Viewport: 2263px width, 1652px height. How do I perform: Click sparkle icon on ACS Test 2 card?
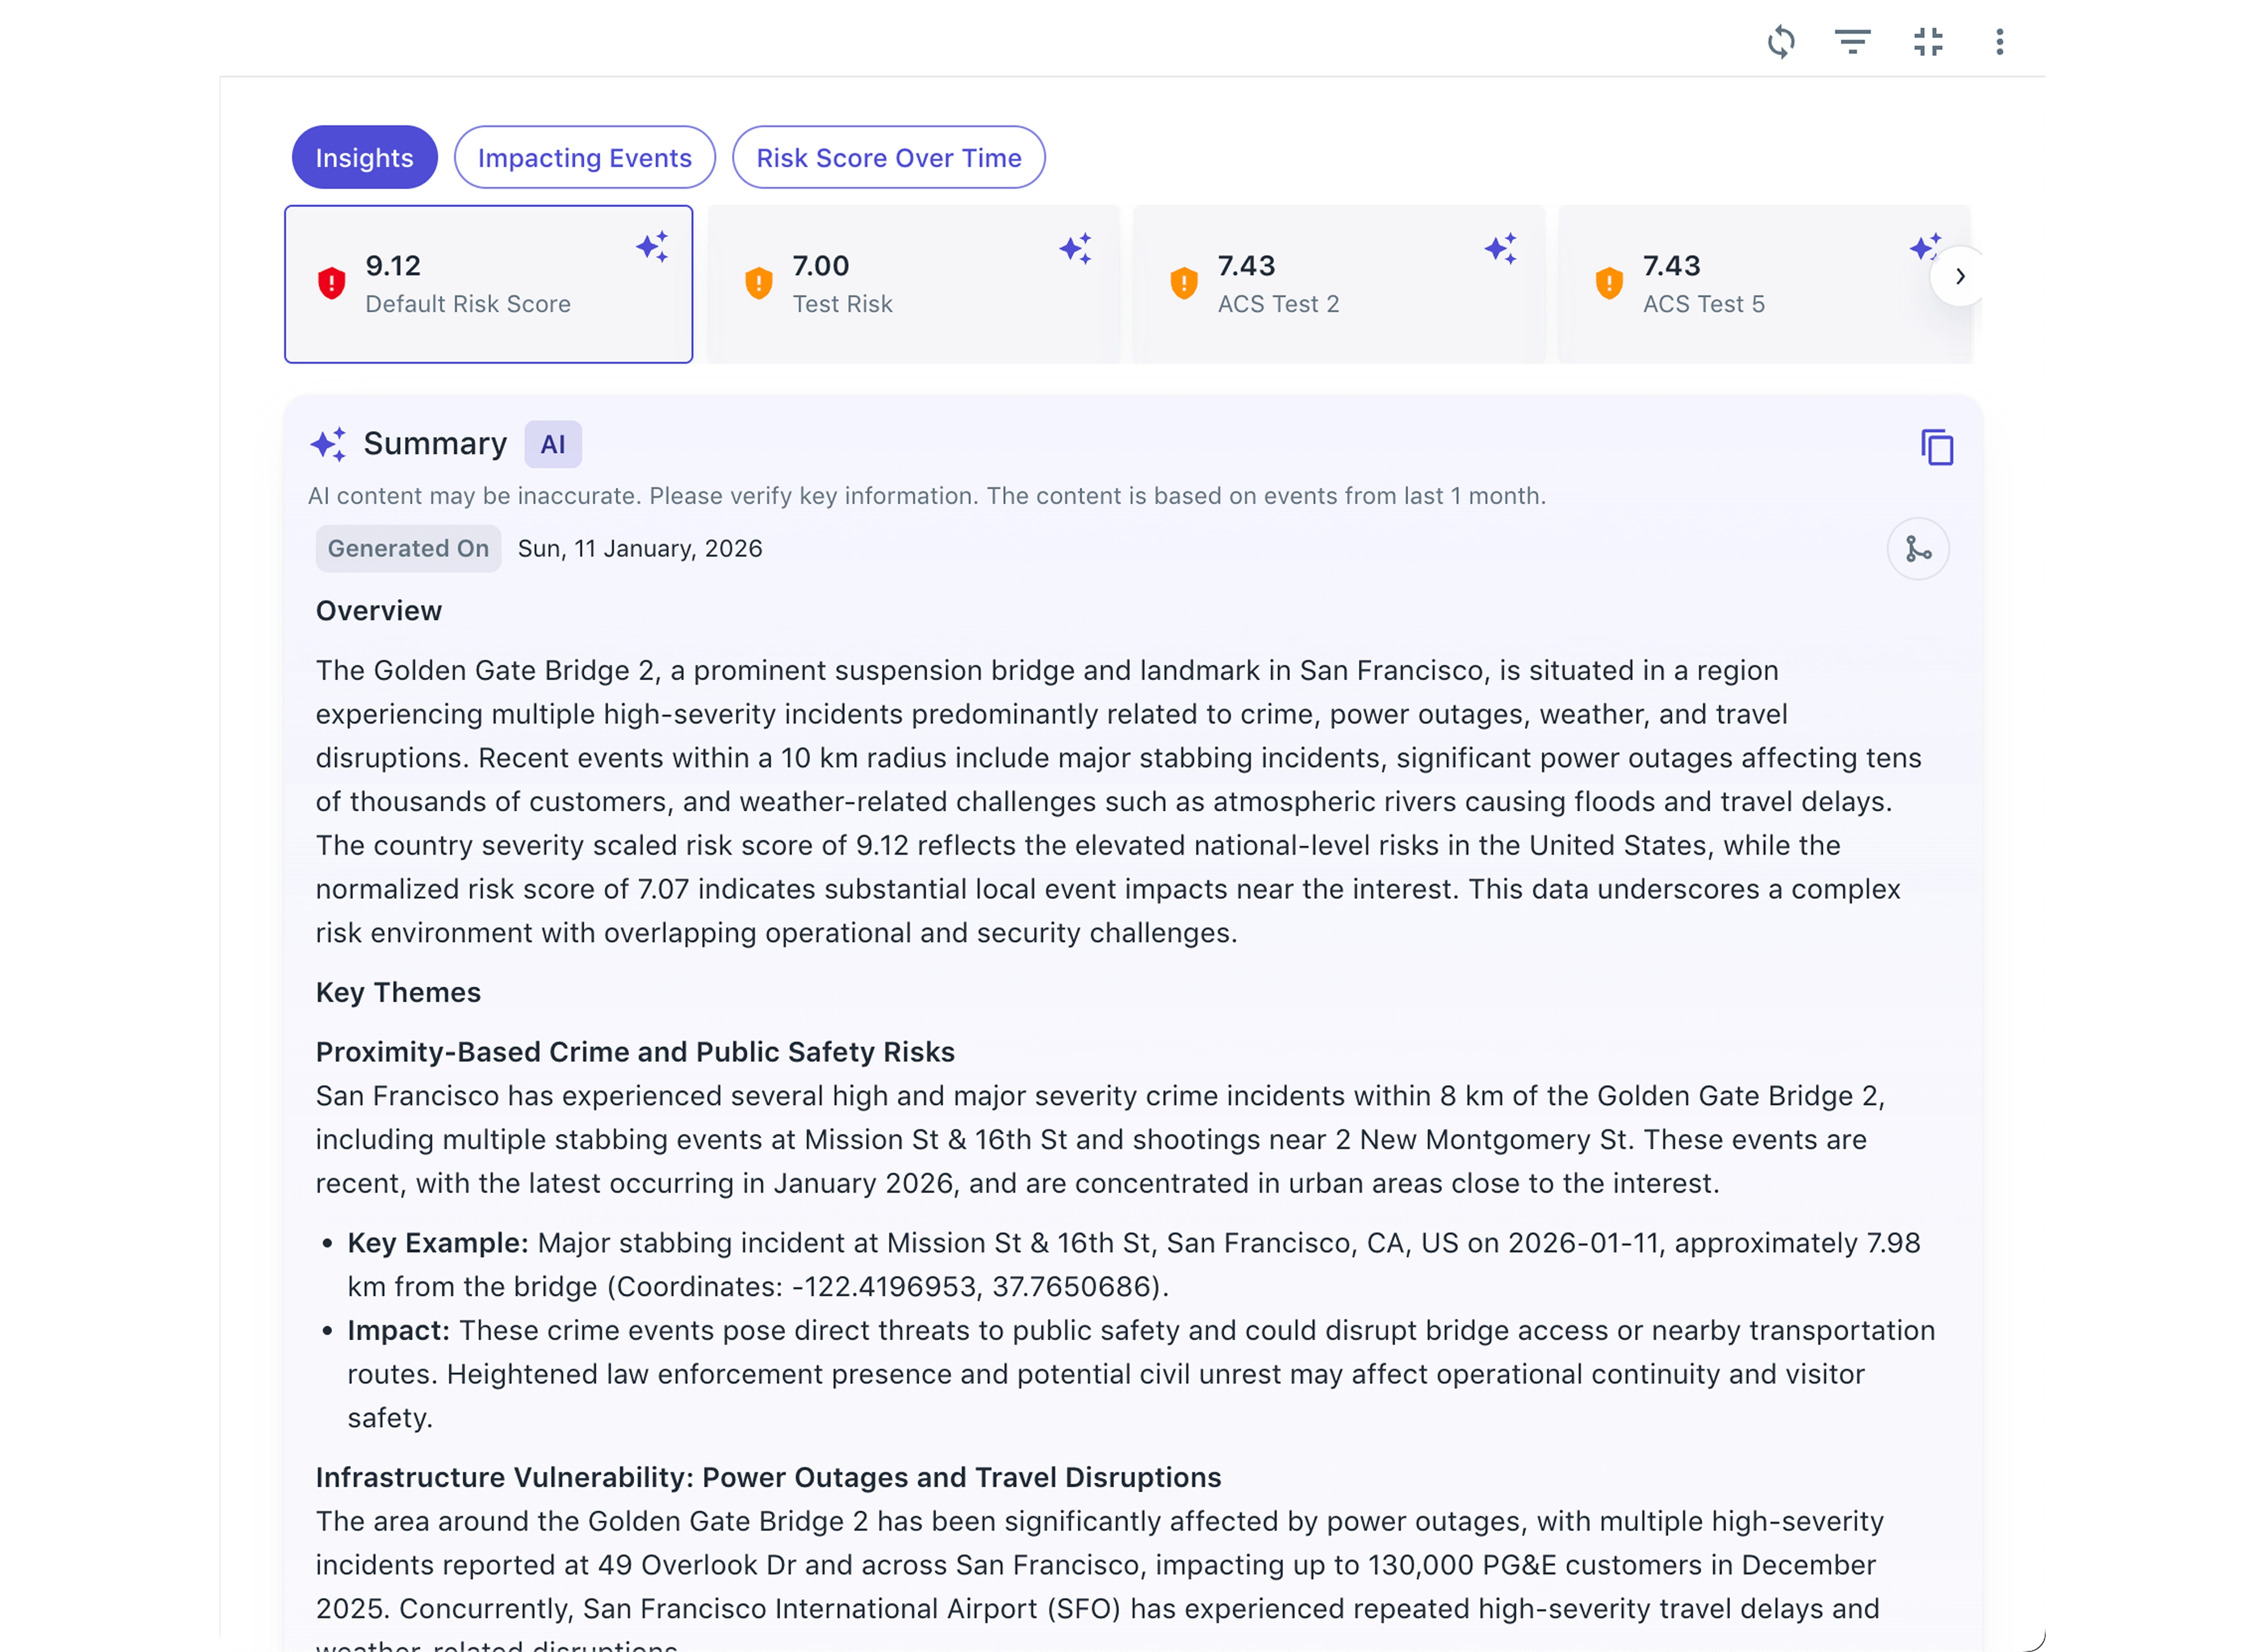(x=1501, y=248)
